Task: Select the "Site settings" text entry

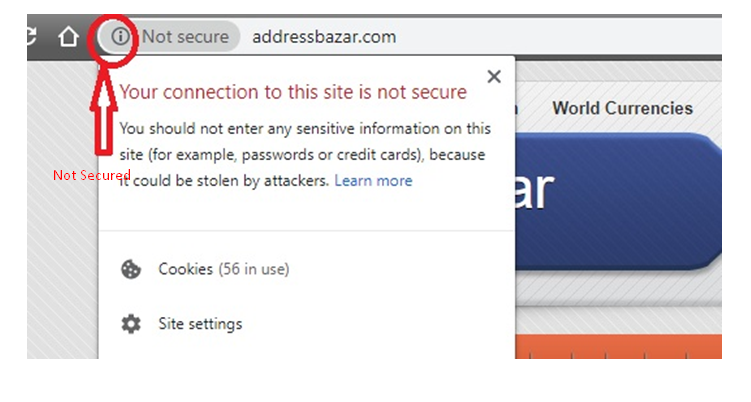Action: point(200,324)
